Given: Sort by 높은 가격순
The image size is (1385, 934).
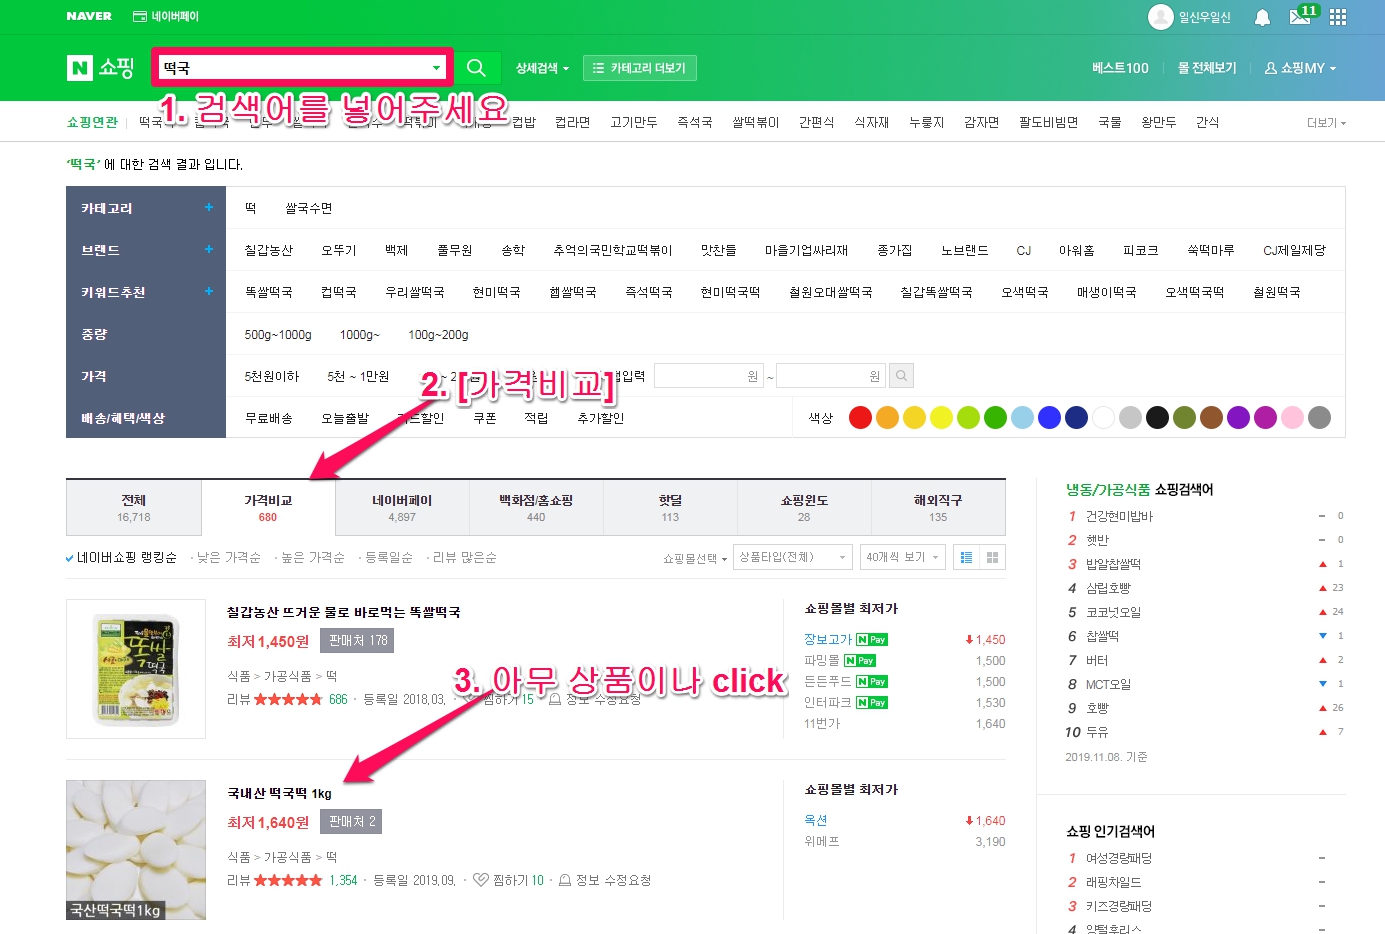Looking at the screenshot, I should 313,557.
